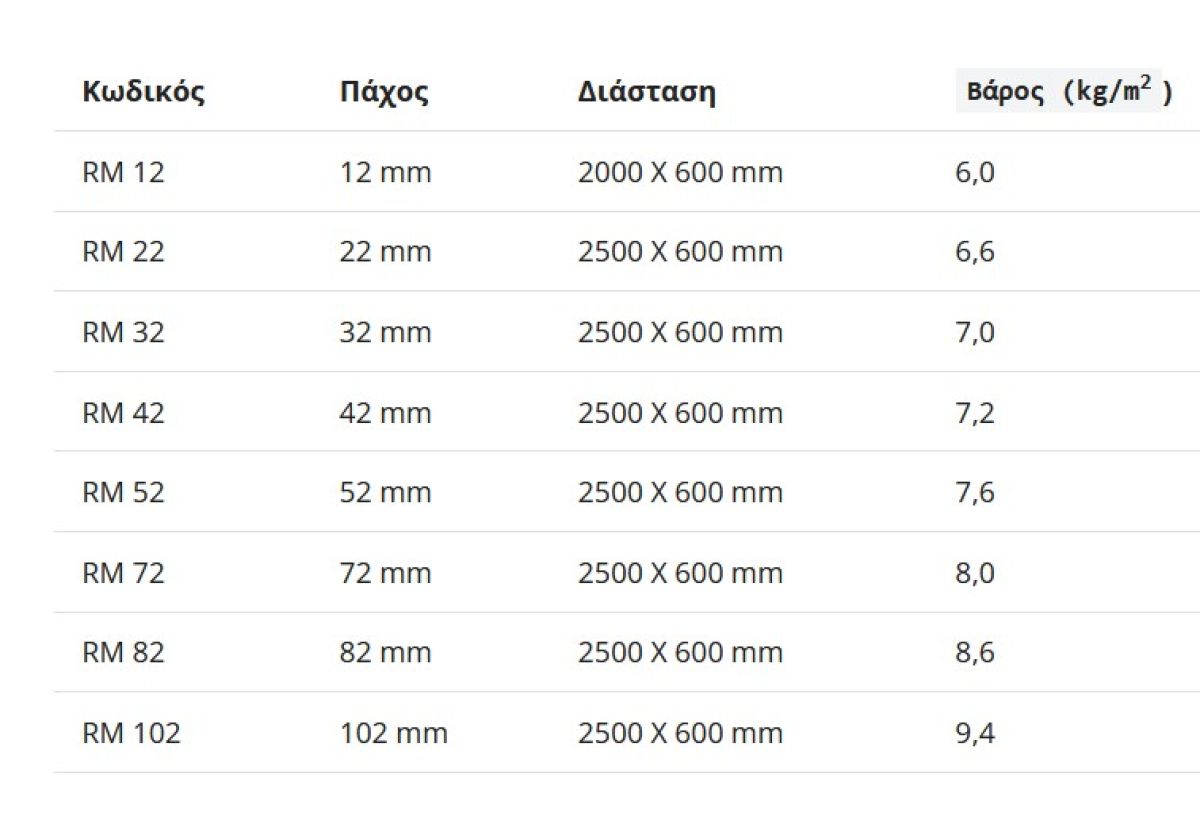Click the 12 mm thickness cell
1200x816 pixels.
tap(385, 173)
